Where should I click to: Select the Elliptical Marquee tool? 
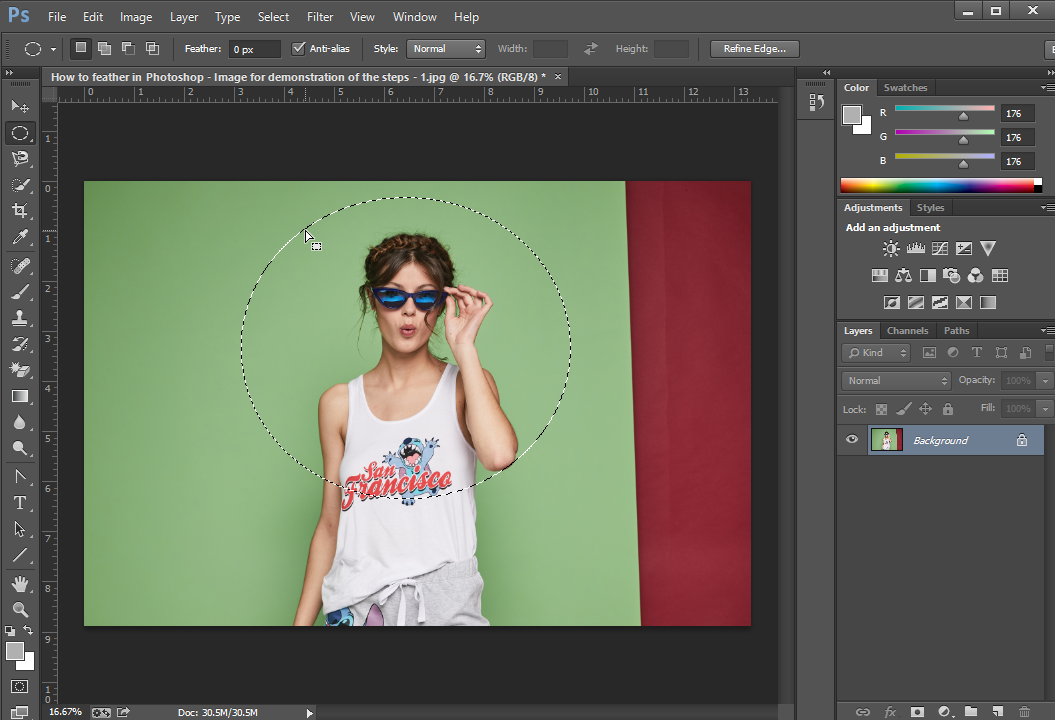21,133
